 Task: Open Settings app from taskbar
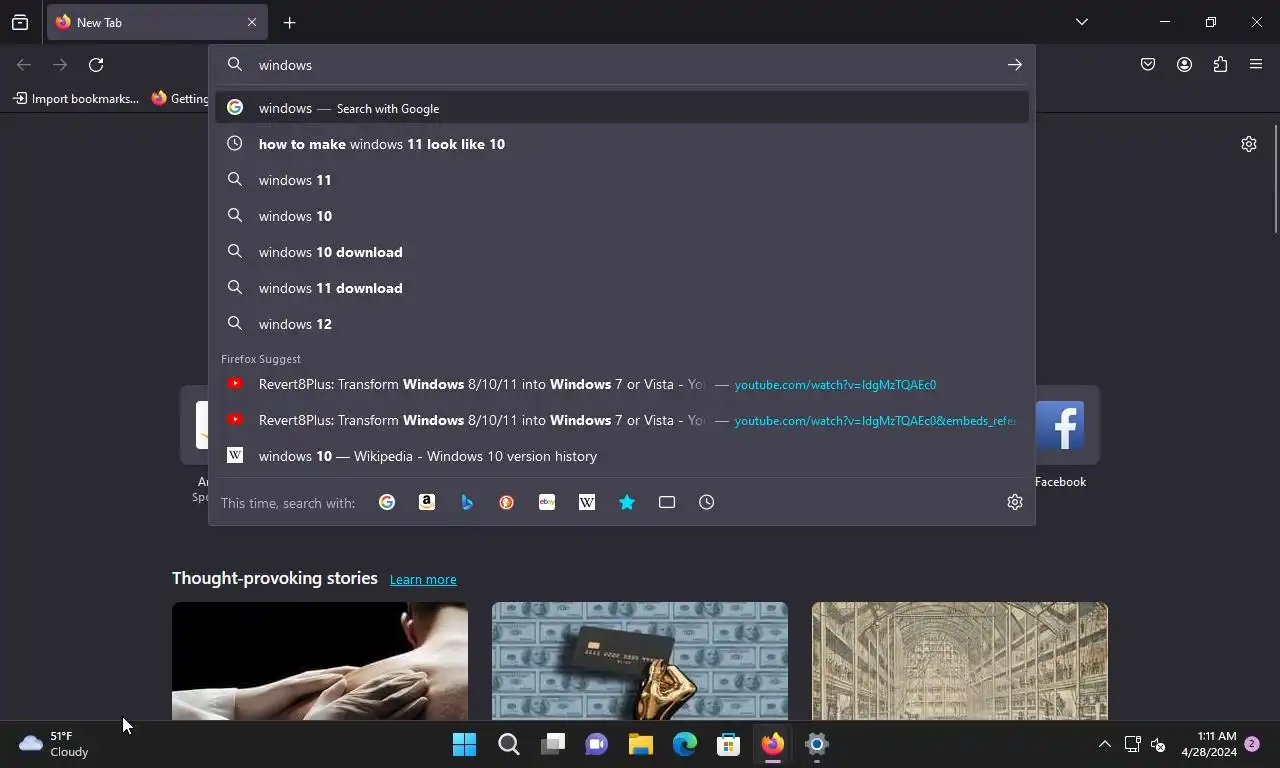click(x=817, y=744)
